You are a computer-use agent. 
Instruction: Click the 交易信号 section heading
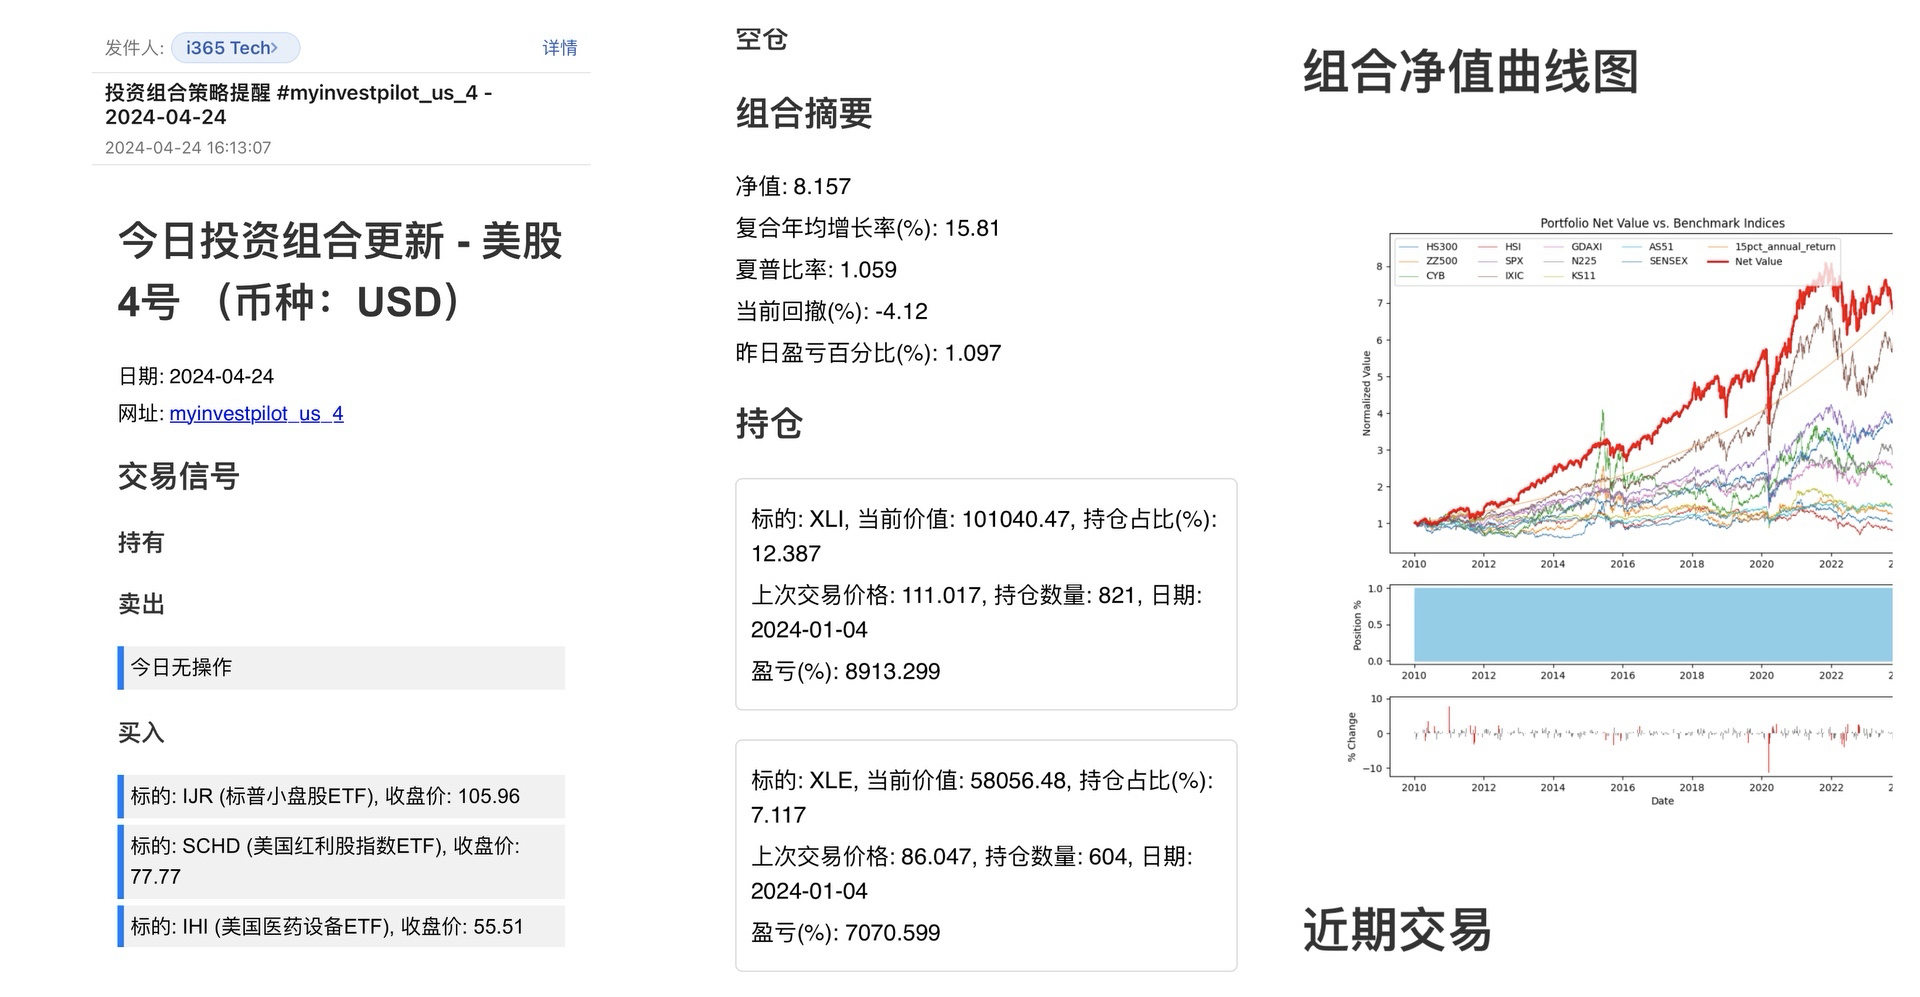(x=179, y=477)
